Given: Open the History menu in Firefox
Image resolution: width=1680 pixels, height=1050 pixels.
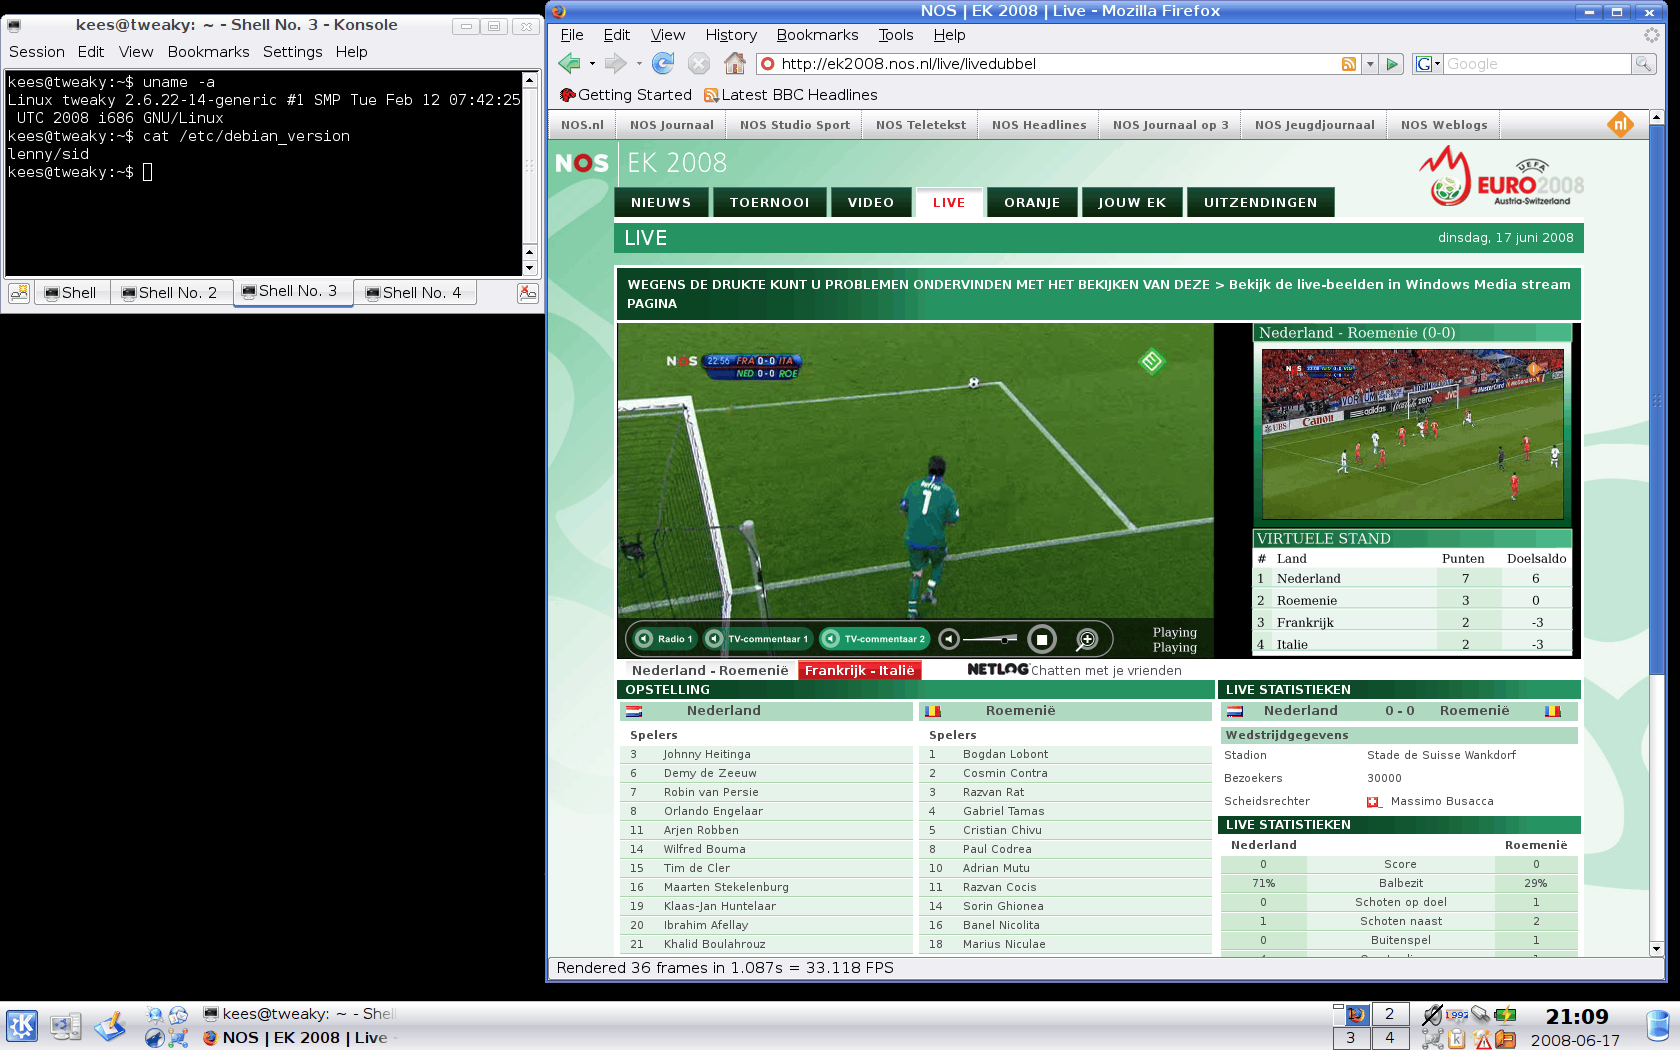Looking at the screenshot, I should point(731,35).
